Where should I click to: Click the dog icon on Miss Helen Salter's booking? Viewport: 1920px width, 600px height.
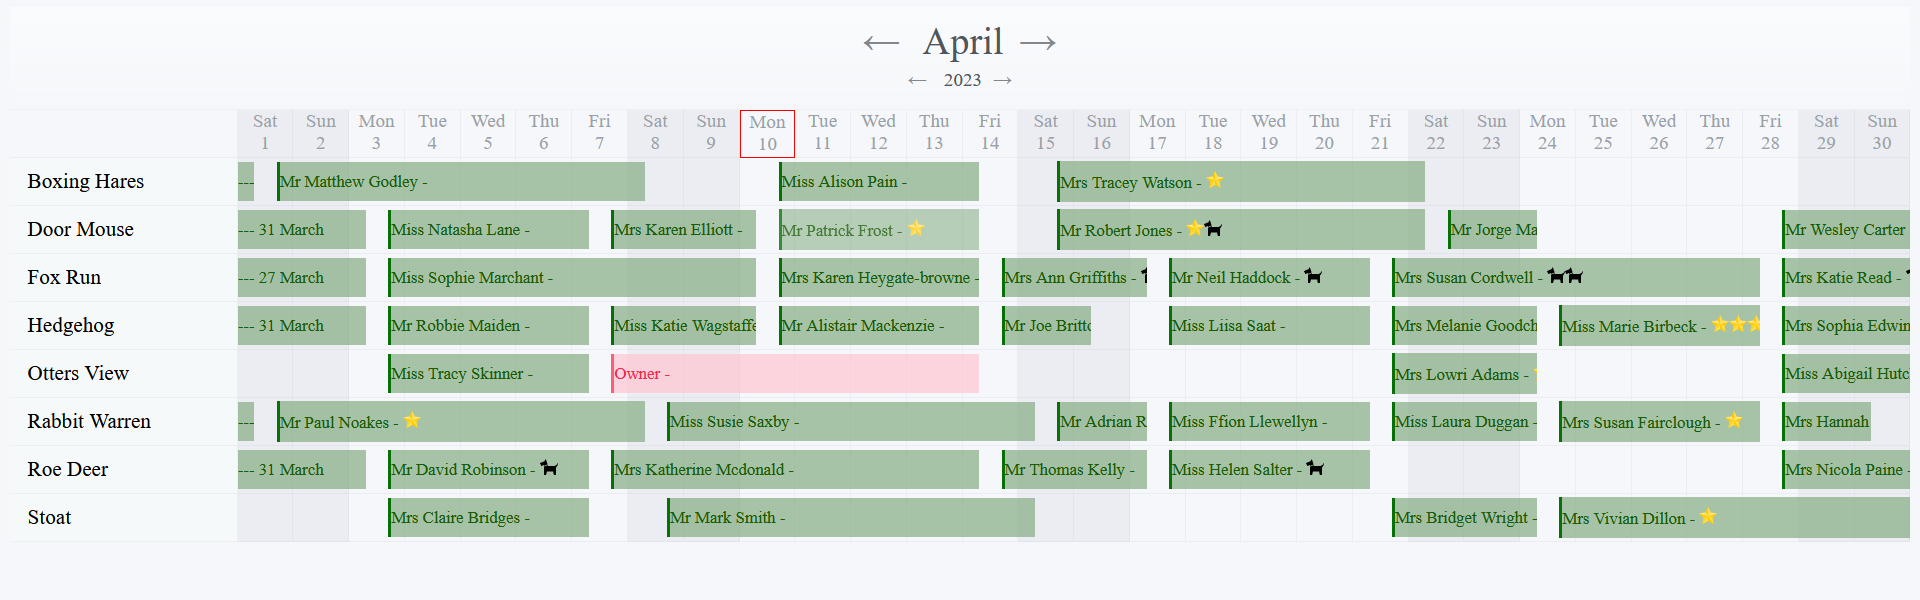(1315, 467)
